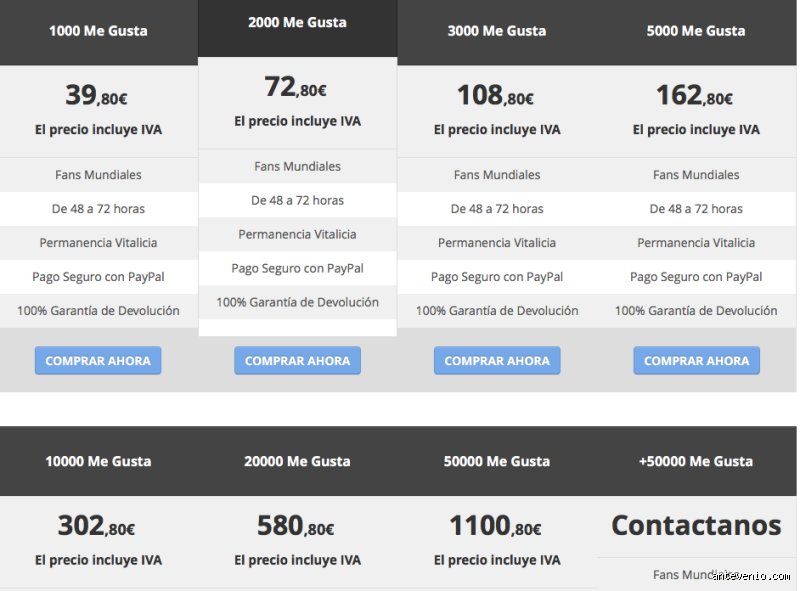The height and width of the screenshot is (591, 800).
Task: Click COMPRAR AHORA for 5000 Me Gusta
Action: pos(696,360)
